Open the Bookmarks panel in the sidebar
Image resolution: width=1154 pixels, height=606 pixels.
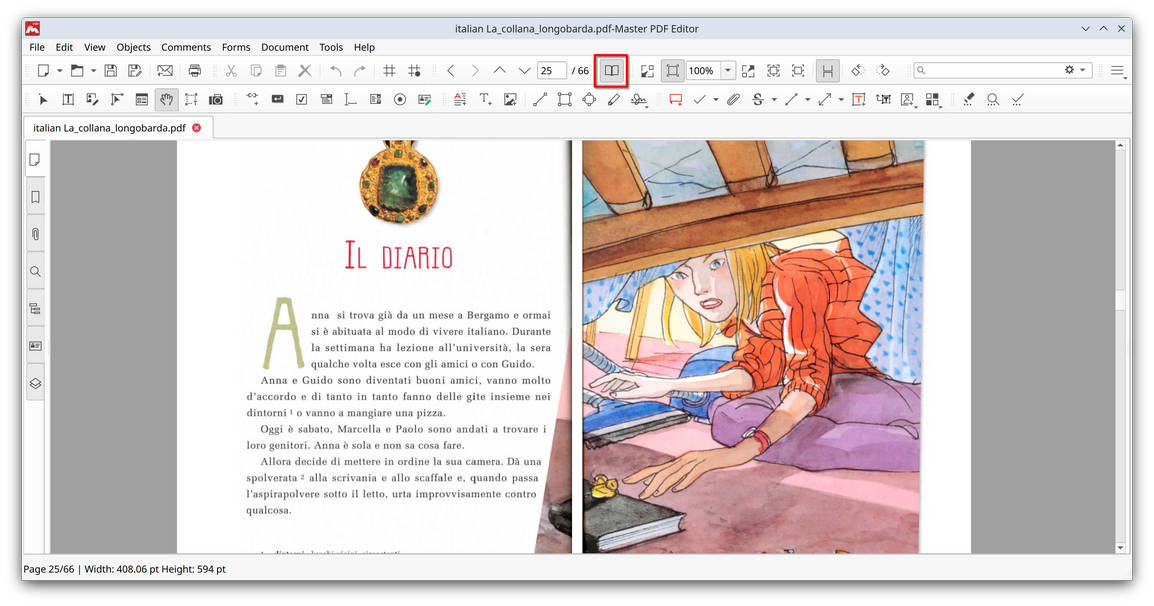coord(35,196)
